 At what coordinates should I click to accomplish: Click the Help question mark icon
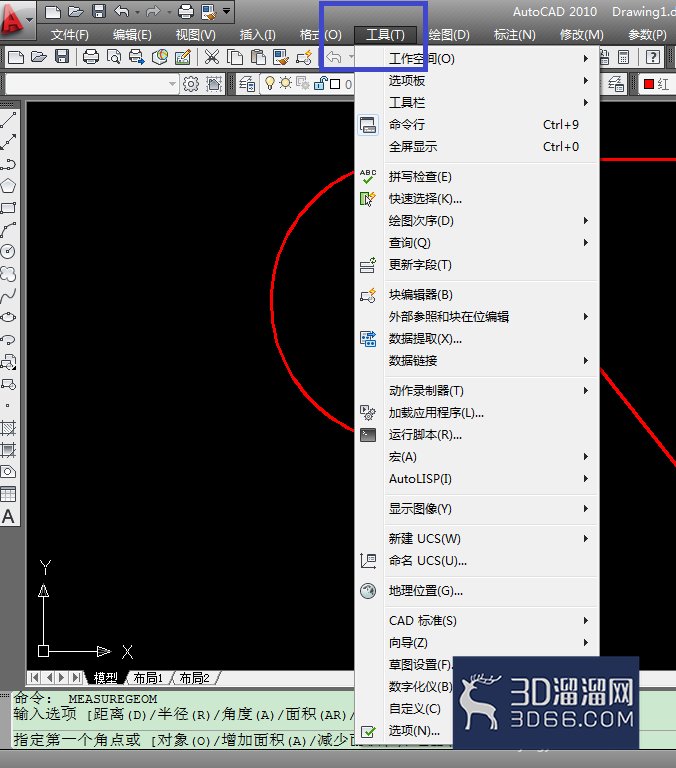pos(652,57)
